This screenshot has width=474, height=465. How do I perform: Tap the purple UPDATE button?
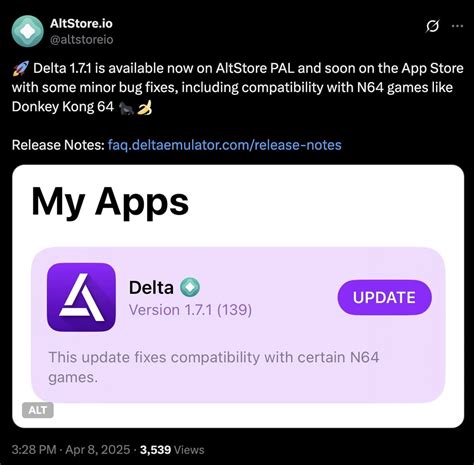(384, 297)
